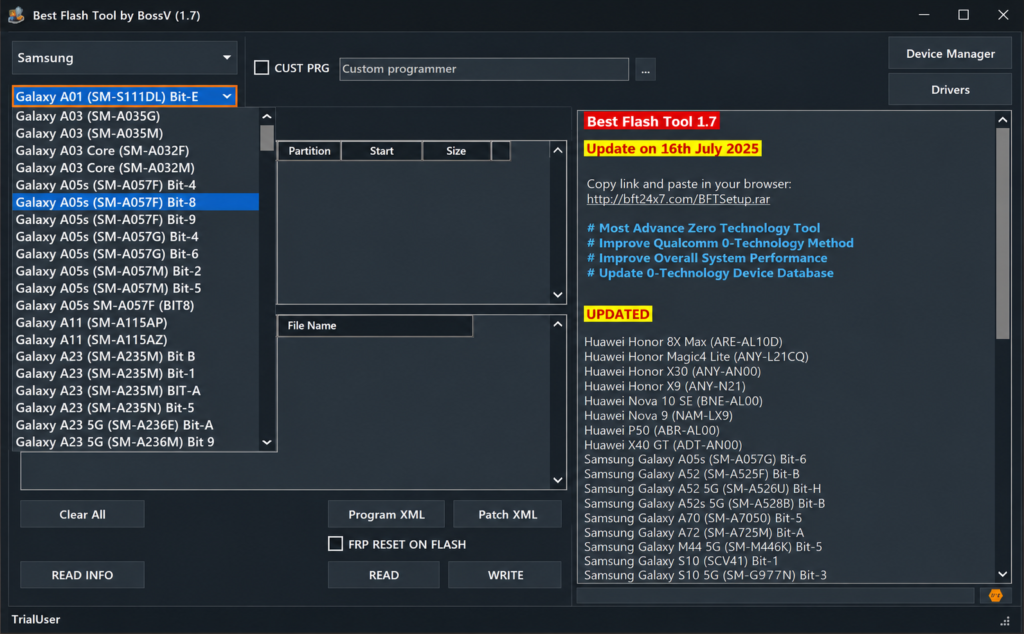Click the File Name column header
Image resolution: width=1024 pixels, height=634 pixels.
click(375, 326)
